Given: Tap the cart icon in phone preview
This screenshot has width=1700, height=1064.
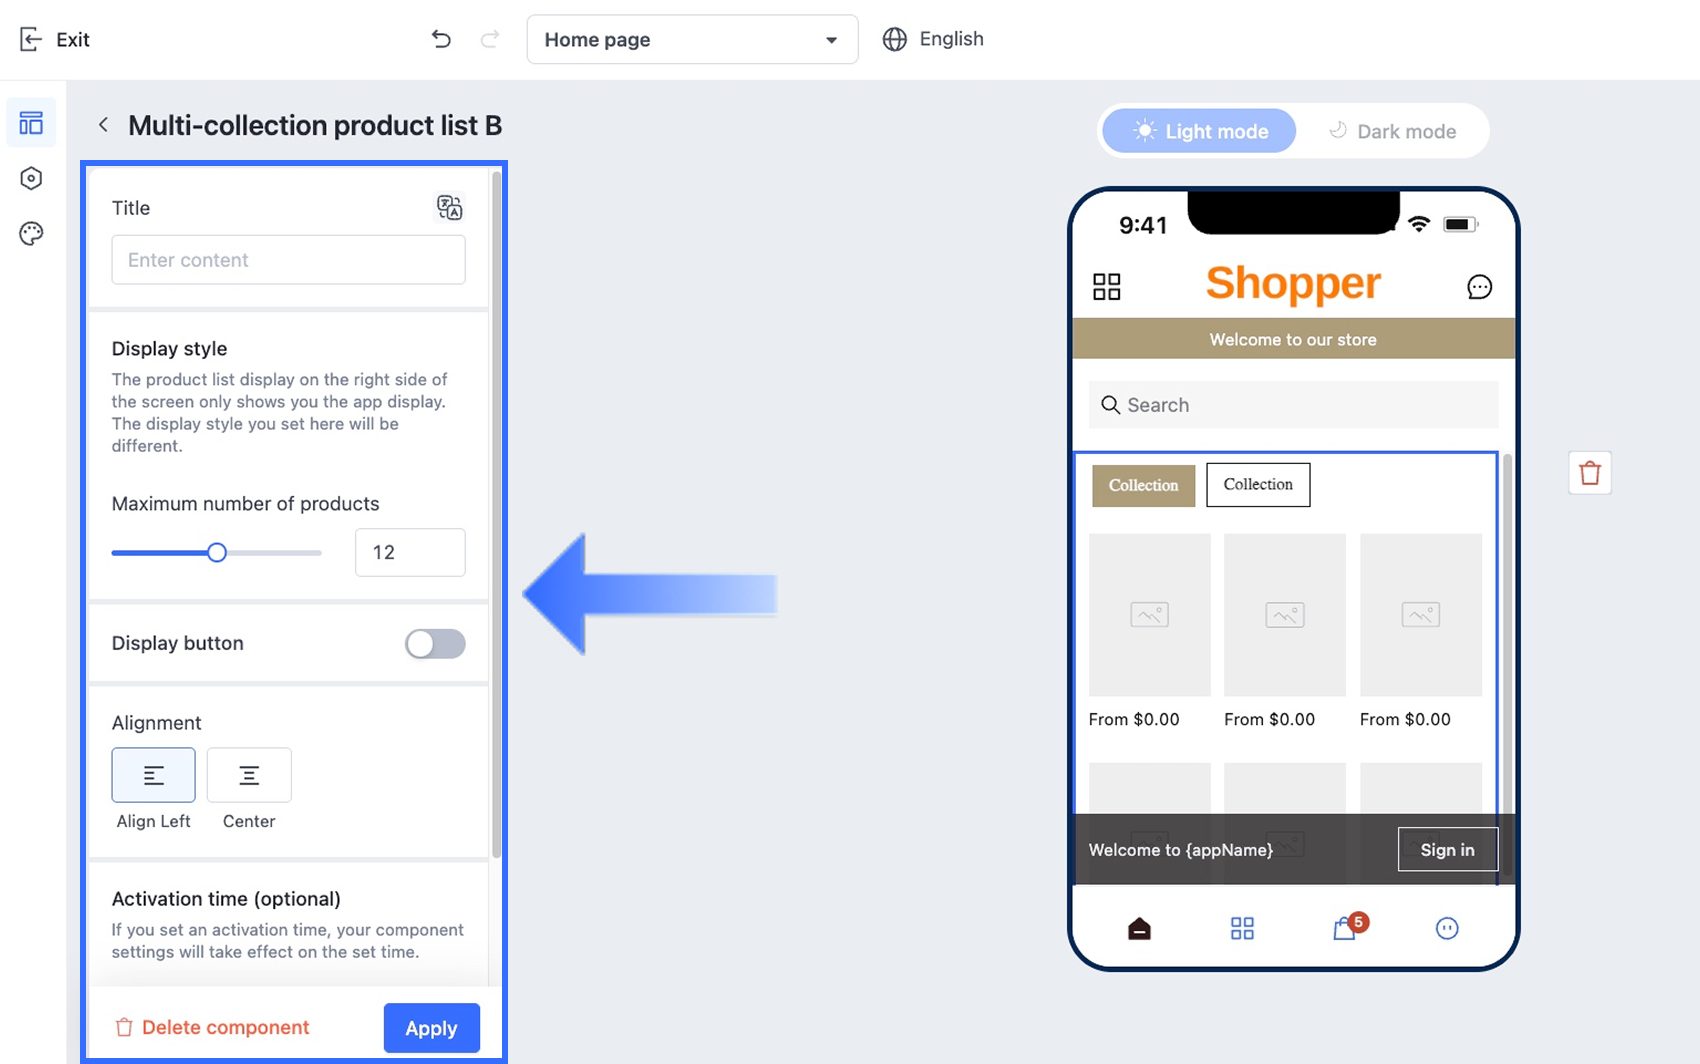Looking at the screenshot, I should [x=1345, y=929].
